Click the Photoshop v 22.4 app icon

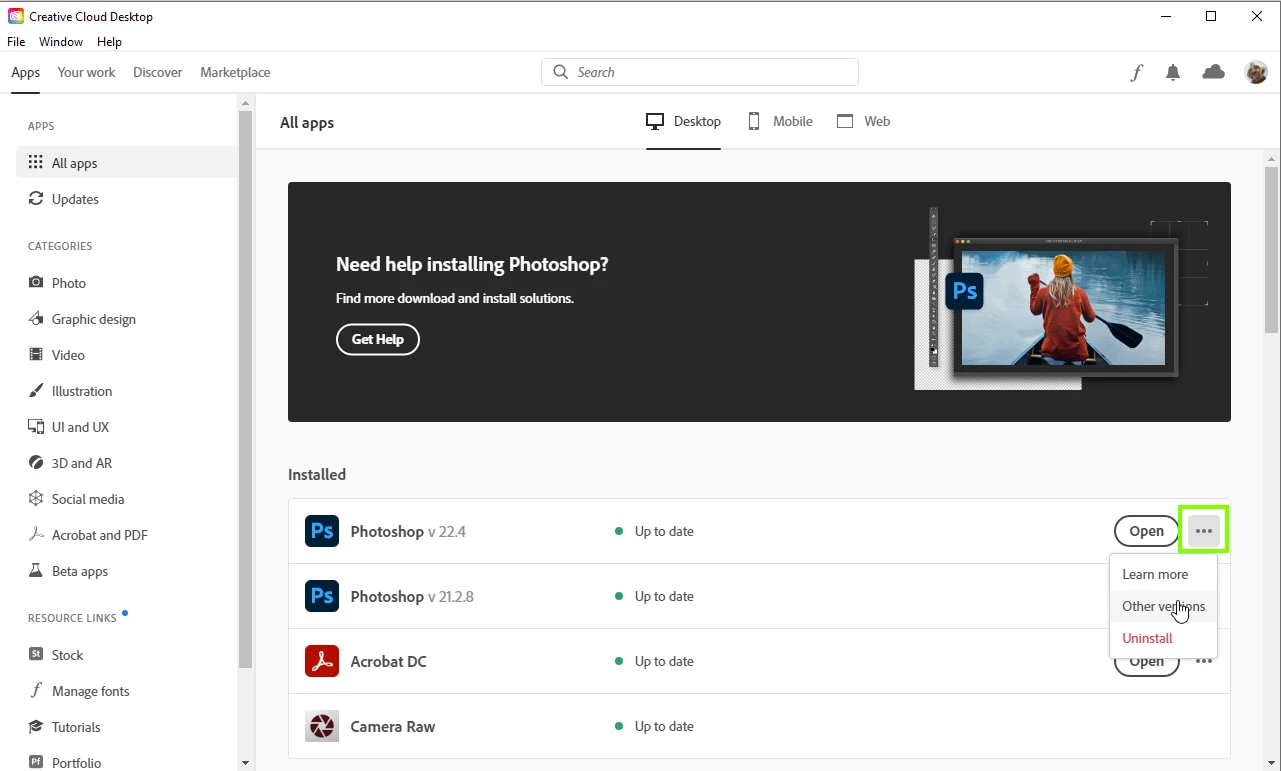322,531
